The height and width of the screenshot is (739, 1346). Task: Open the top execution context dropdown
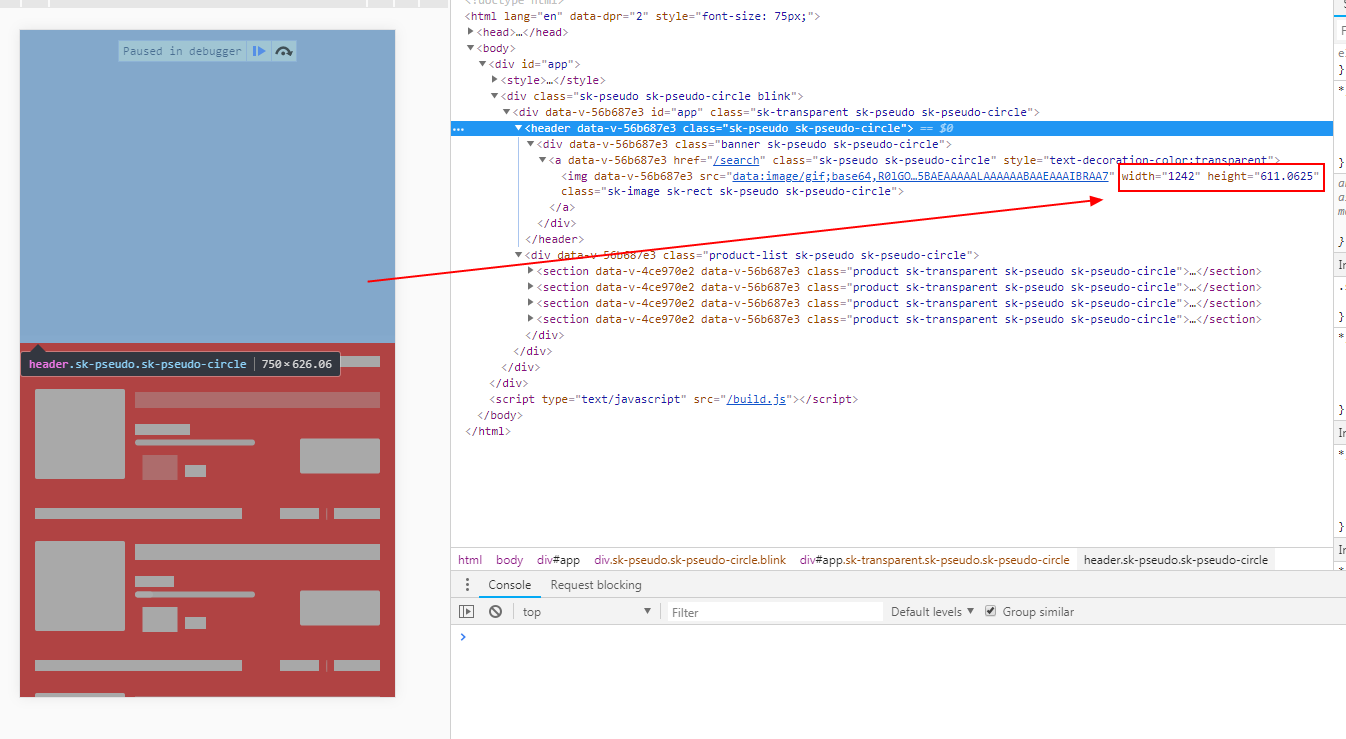tap(587, 612)
